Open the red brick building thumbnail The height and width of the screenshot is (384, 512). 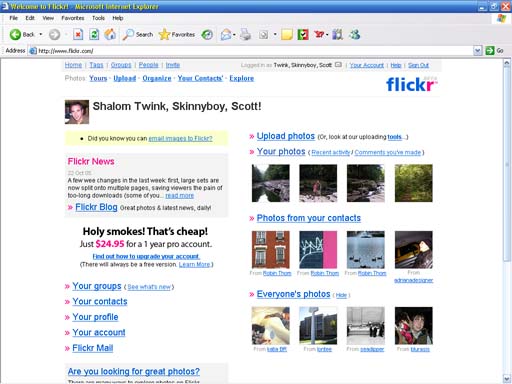(x=271, y=250)
